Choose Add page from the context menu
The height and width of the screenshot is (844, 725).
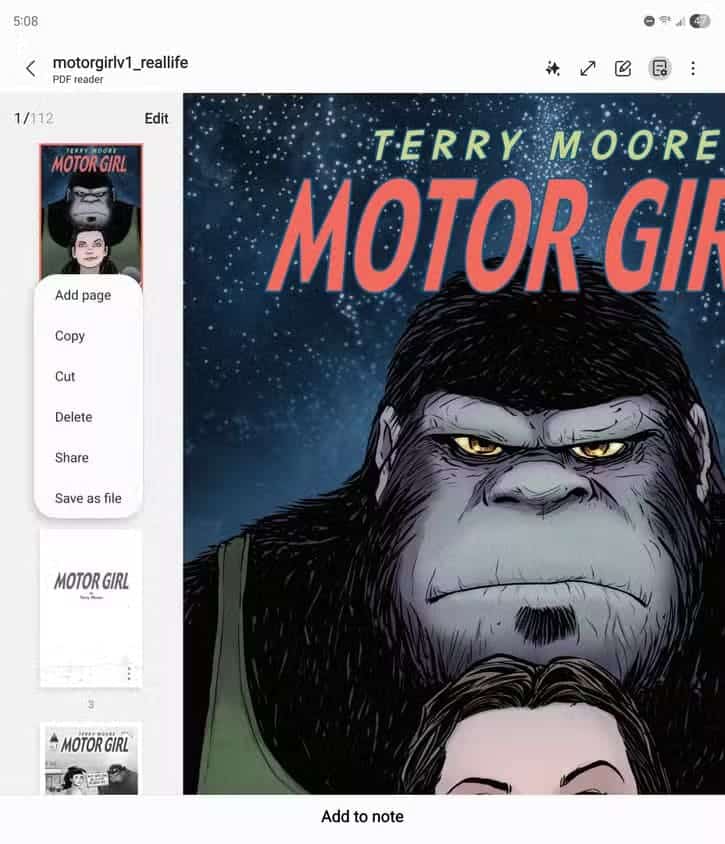click(83, 295)
